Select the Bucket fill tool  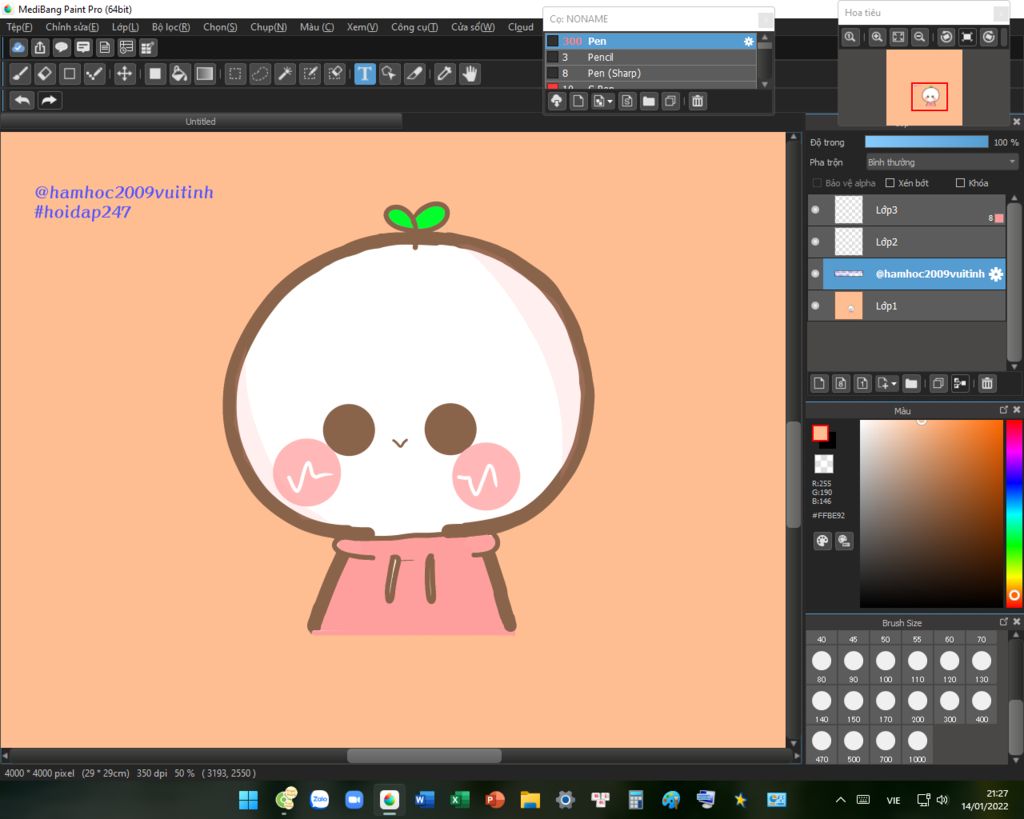pyautogui.click(x=179, y=74)
